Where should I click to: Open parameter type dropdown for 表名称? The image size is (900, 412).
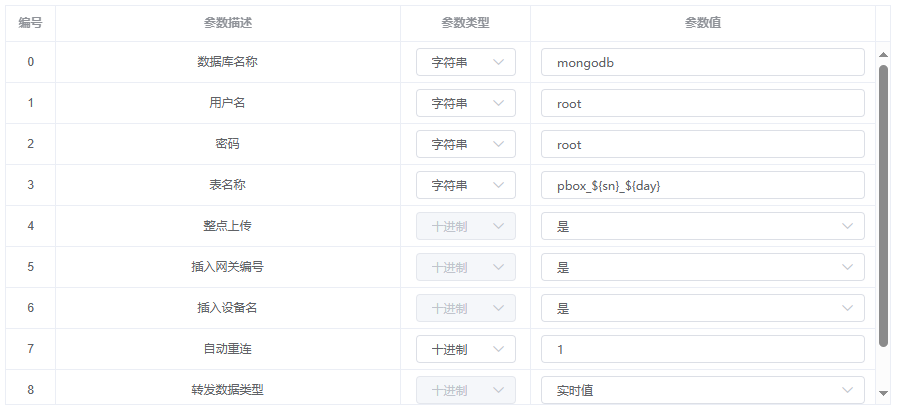pos(465,185)
